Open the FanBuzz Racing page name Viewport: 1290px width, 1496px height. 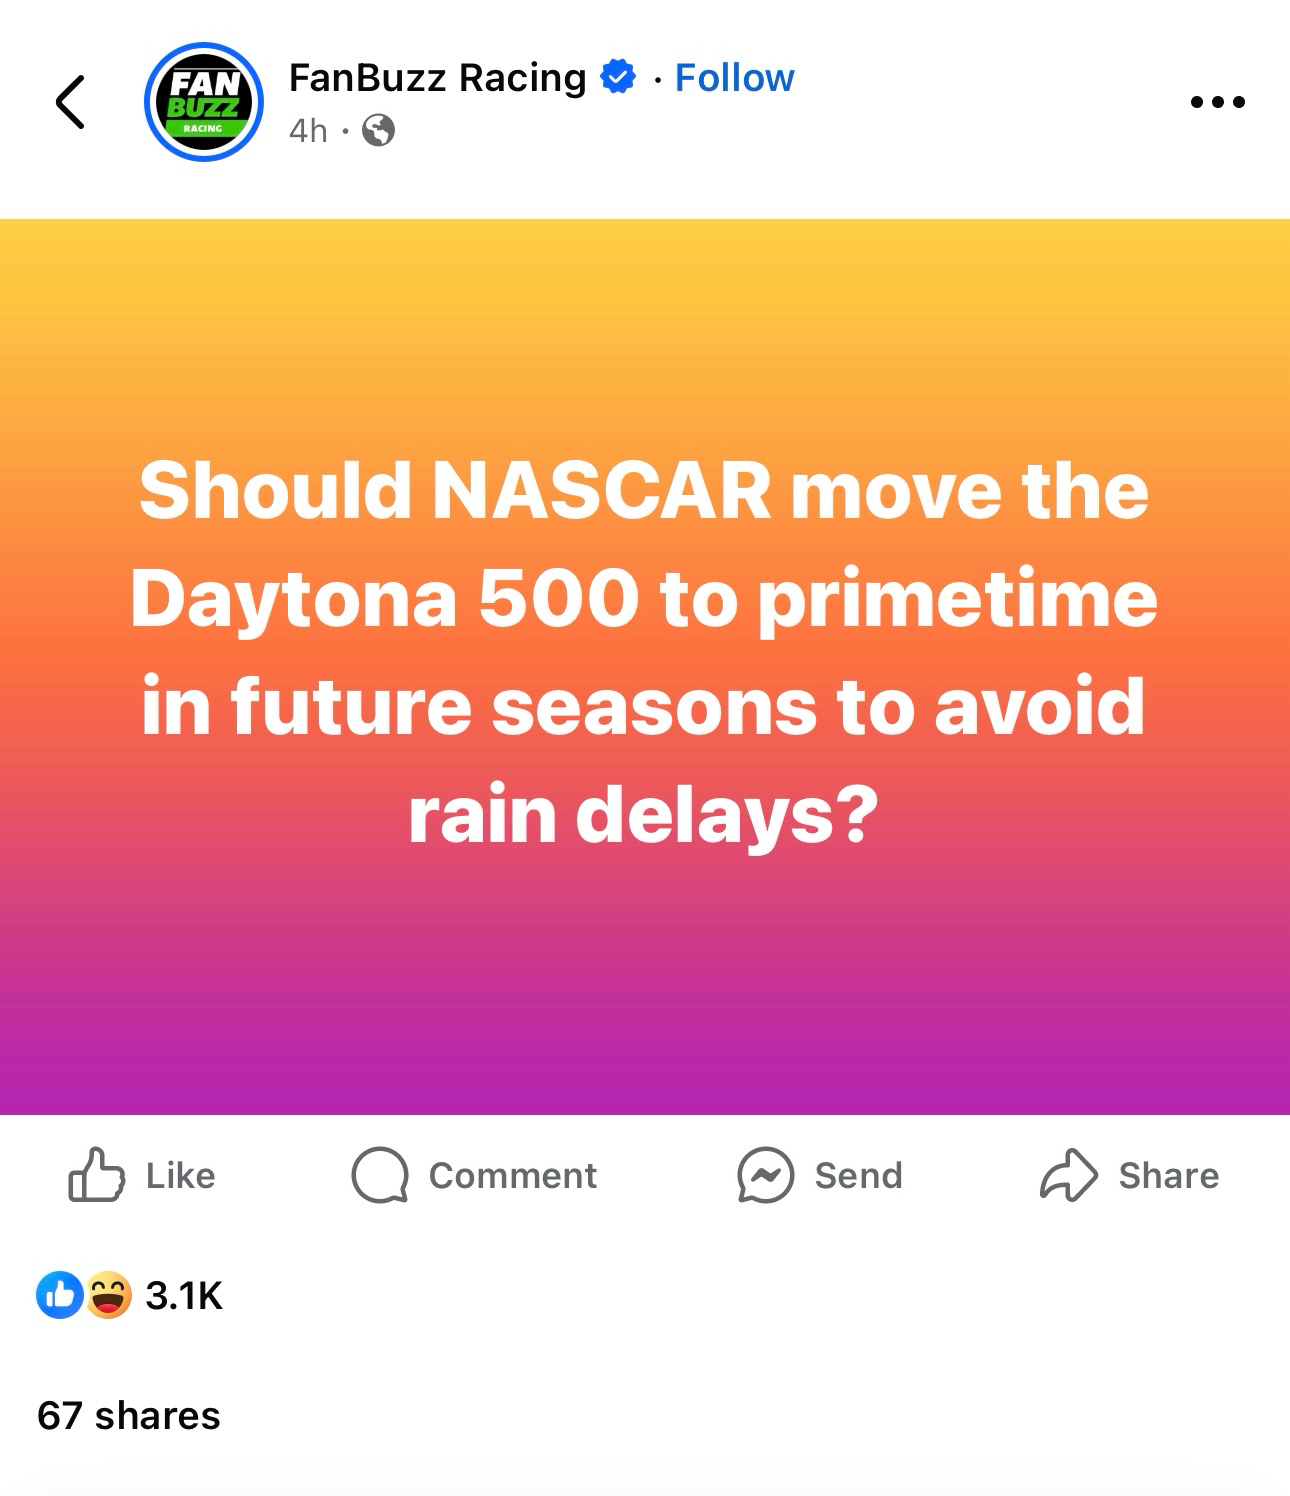[x=437, y=78]
